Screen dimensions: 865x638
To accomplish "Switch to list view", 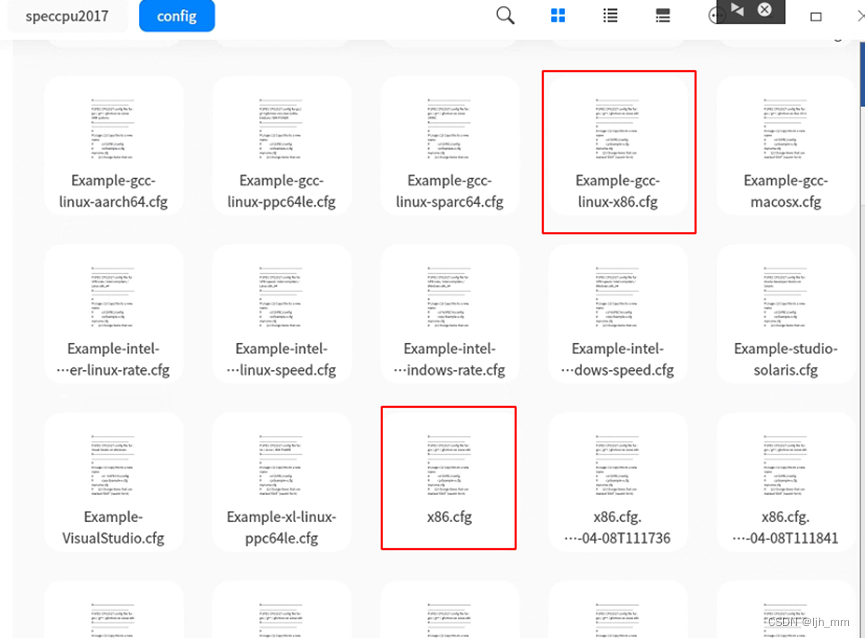I will pos(610,15).
